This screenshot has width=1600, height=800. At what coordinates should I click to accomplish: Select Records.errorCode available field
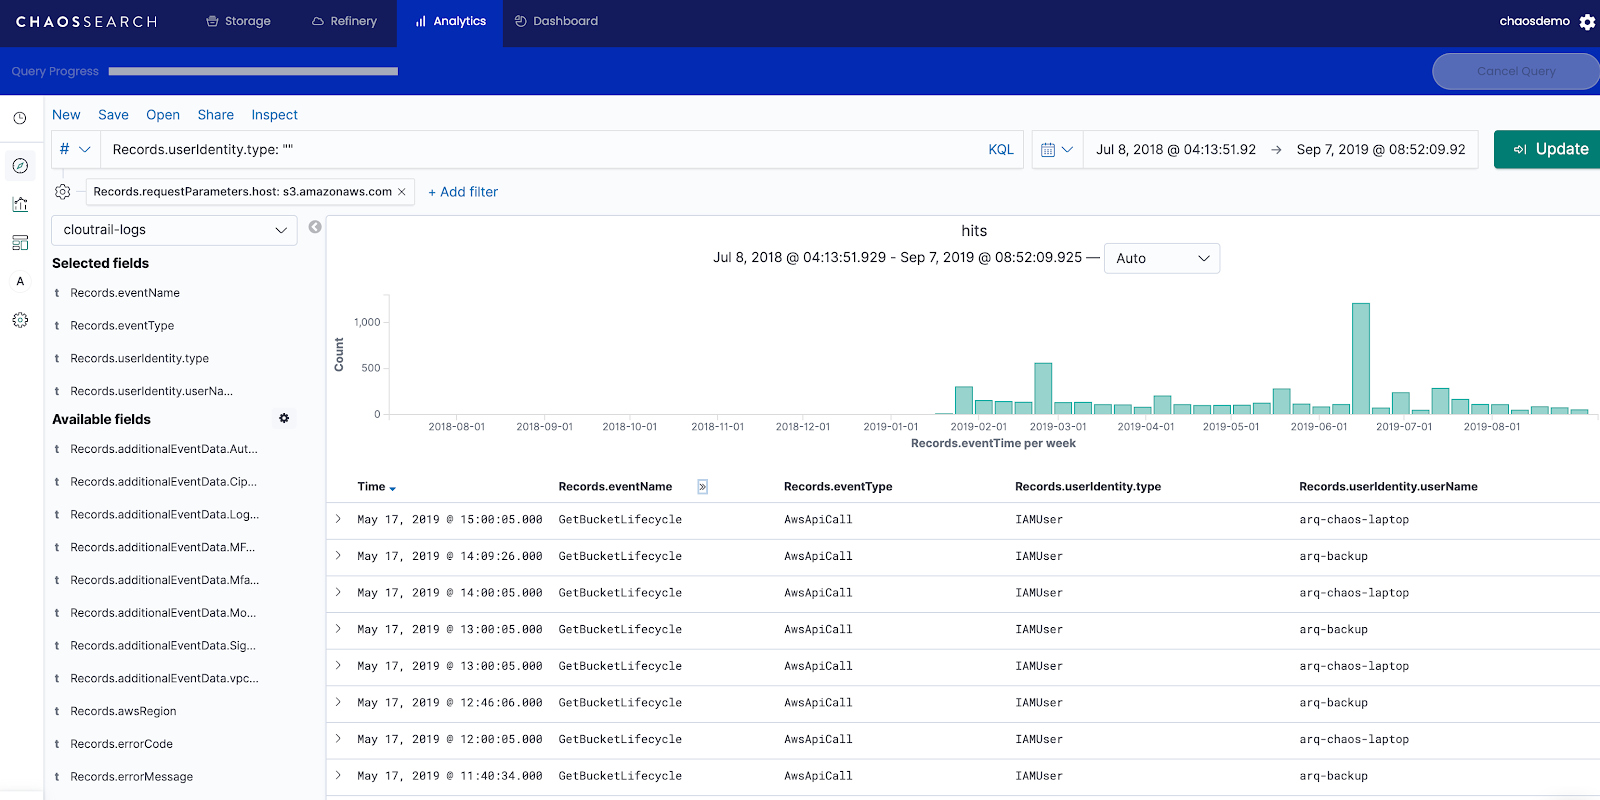(121, 744)
